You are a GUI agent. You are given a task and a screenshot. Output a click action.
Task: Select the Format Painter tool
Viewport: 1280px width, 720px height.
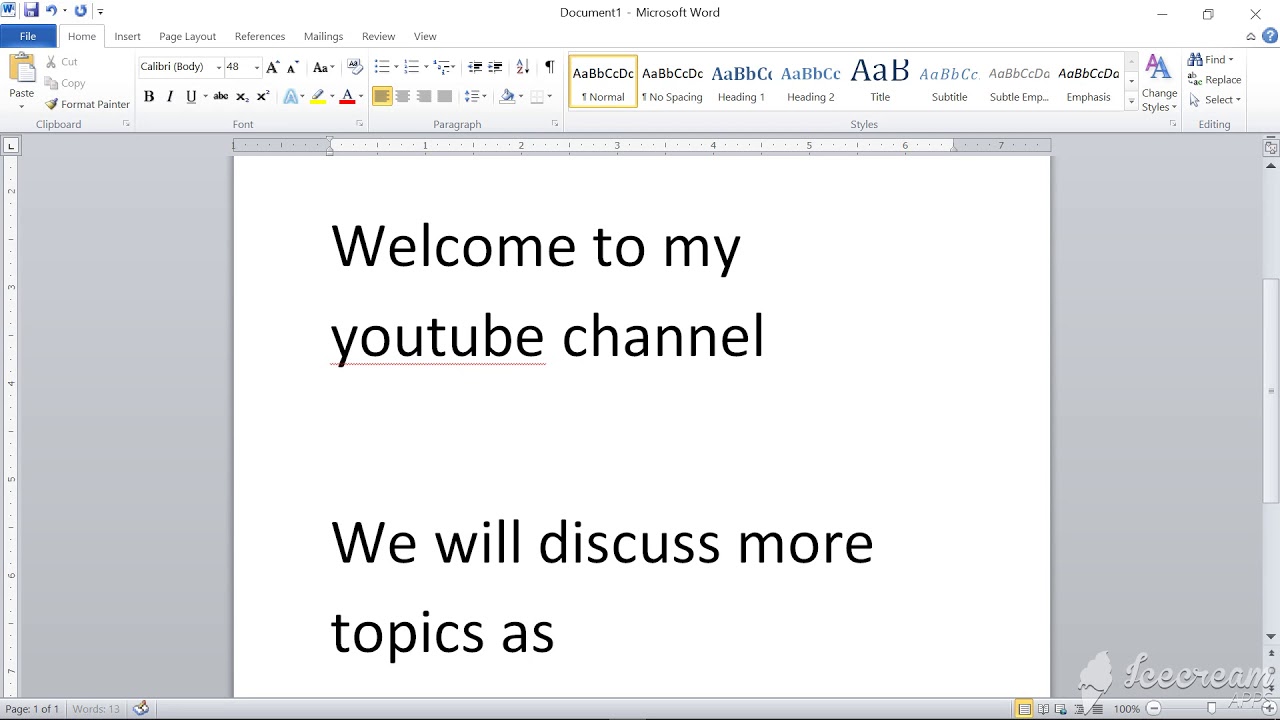(x=87, y=104)
